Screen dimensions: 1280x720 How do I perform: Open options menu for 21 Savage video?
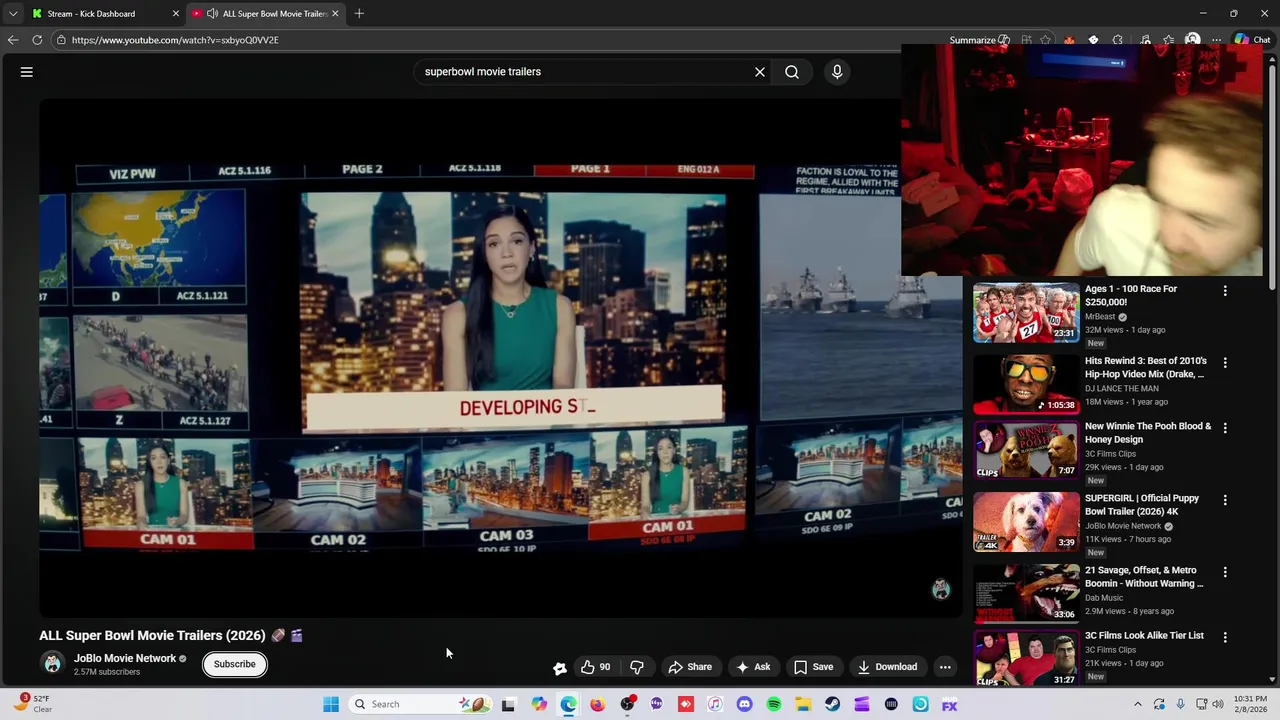(1225, 571)
